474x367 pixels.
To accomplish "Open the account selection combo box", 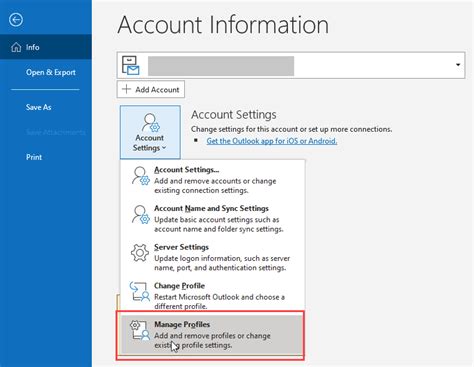I will [291, 65].
